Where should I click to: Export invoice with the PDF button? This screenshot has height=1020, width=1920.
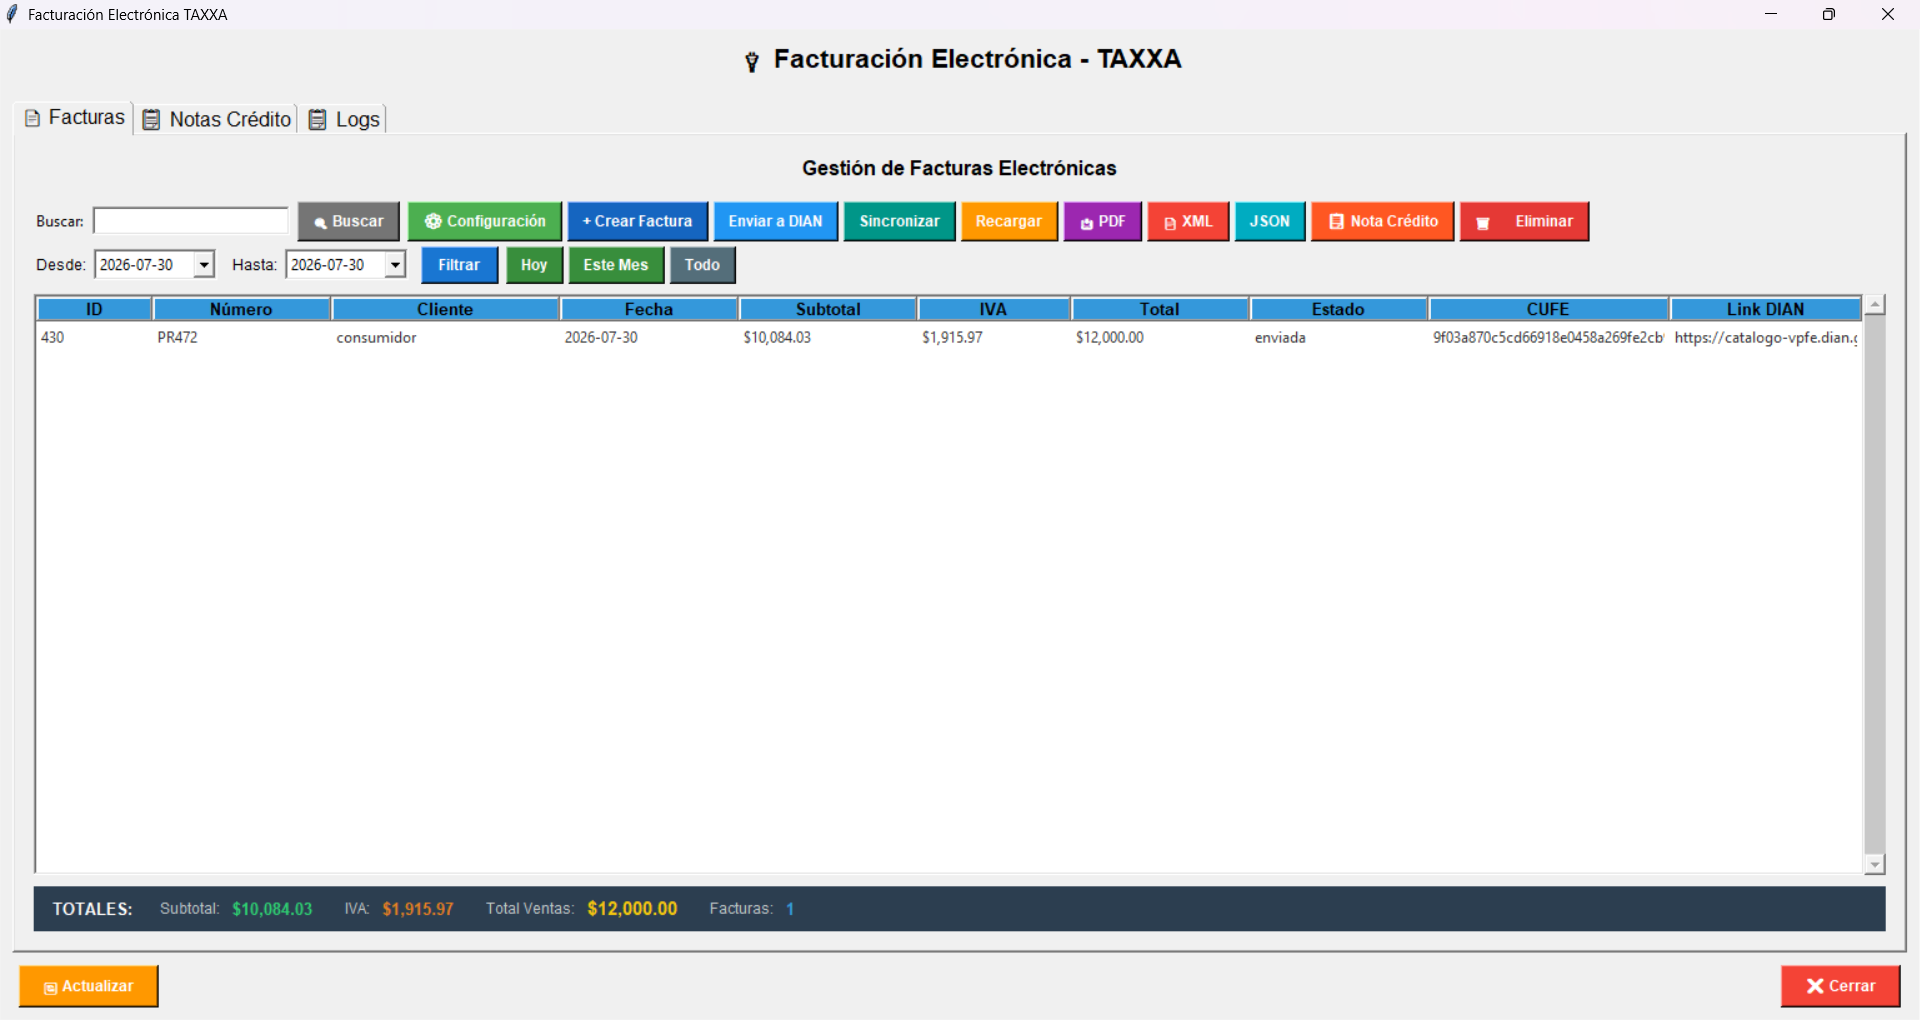[x=1103, y=221]
